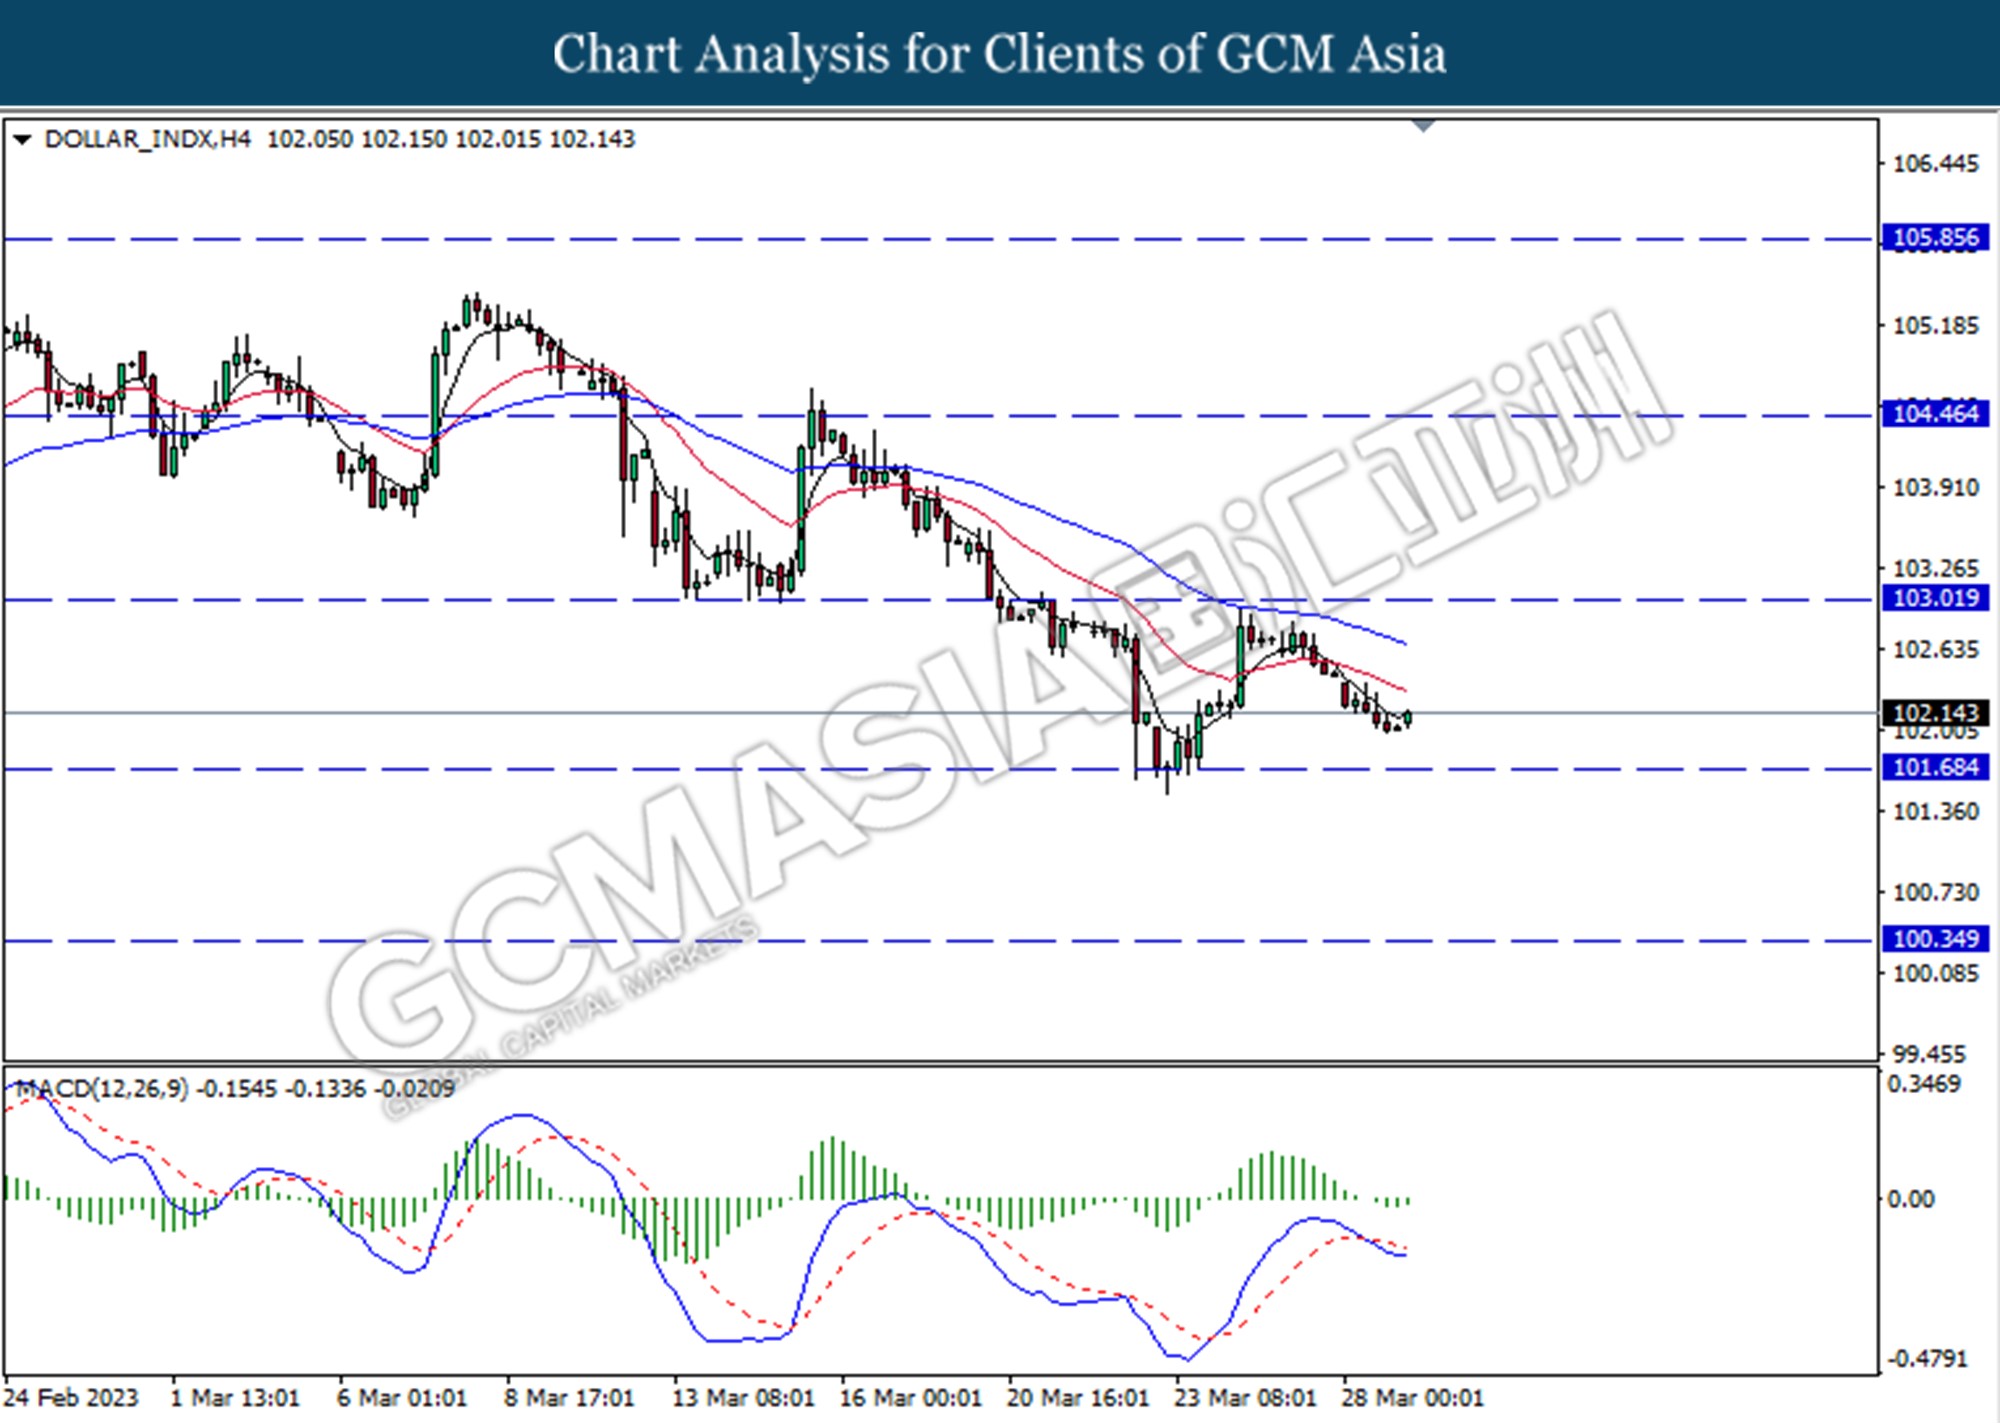Click the chart shift marker triangle at top
Screen dimensions: 2000x1428
1424,126
